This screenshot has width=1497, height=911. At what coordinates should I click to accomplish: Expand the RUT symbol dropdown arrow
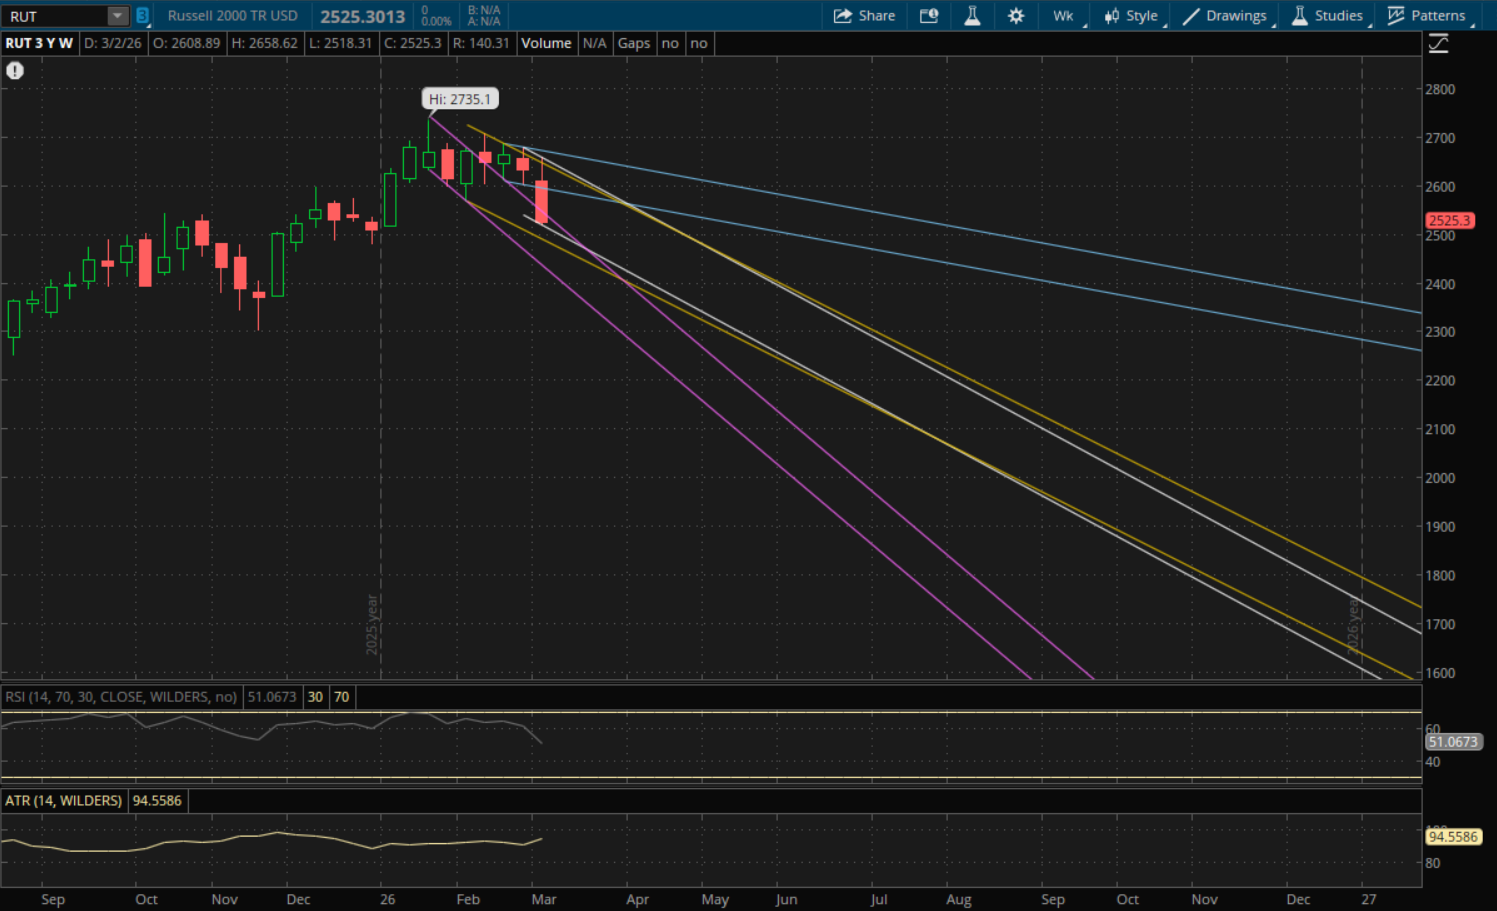(x=118, y=16)
